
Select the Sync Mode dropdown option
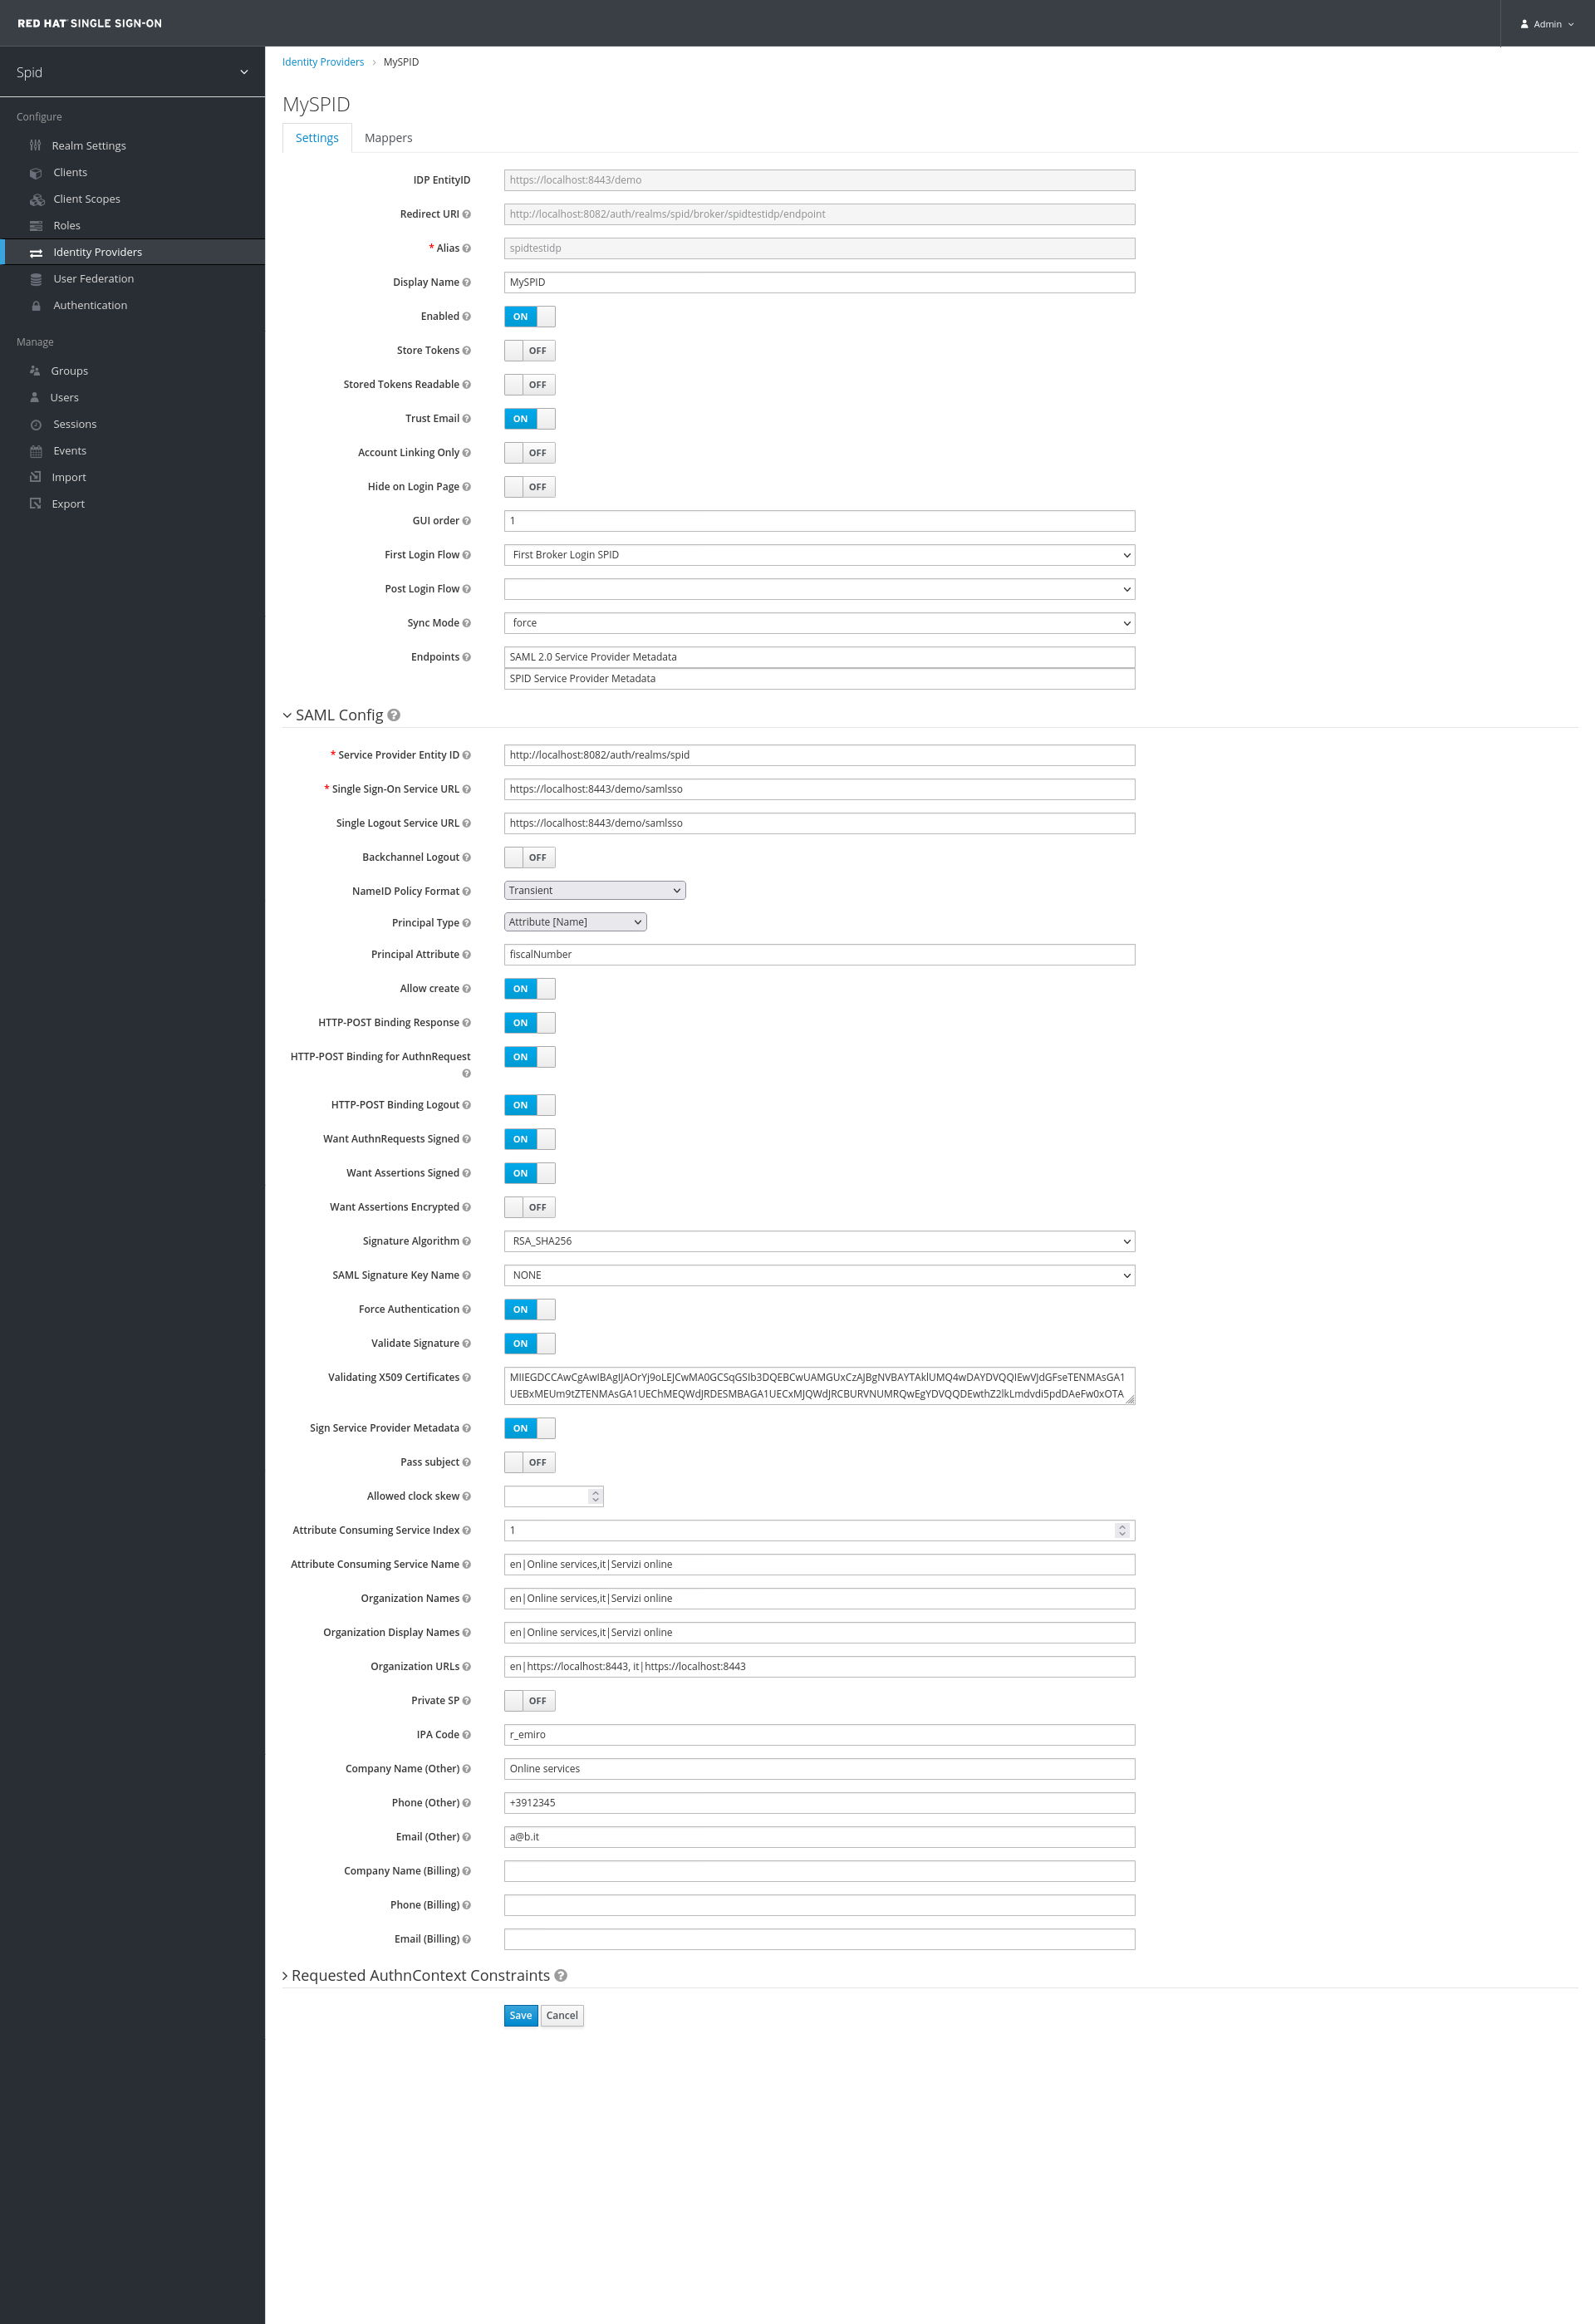pyautogui.click(x=817, y=622)
